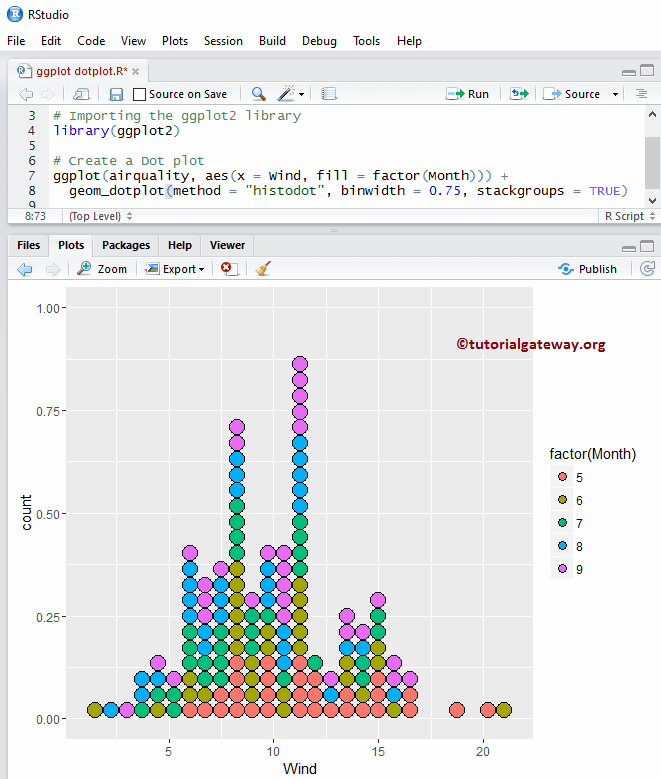The height and width of the screenshot is (779, 661).
Task: Switch to the Help pane tab
Action: [x=179, y=245]
